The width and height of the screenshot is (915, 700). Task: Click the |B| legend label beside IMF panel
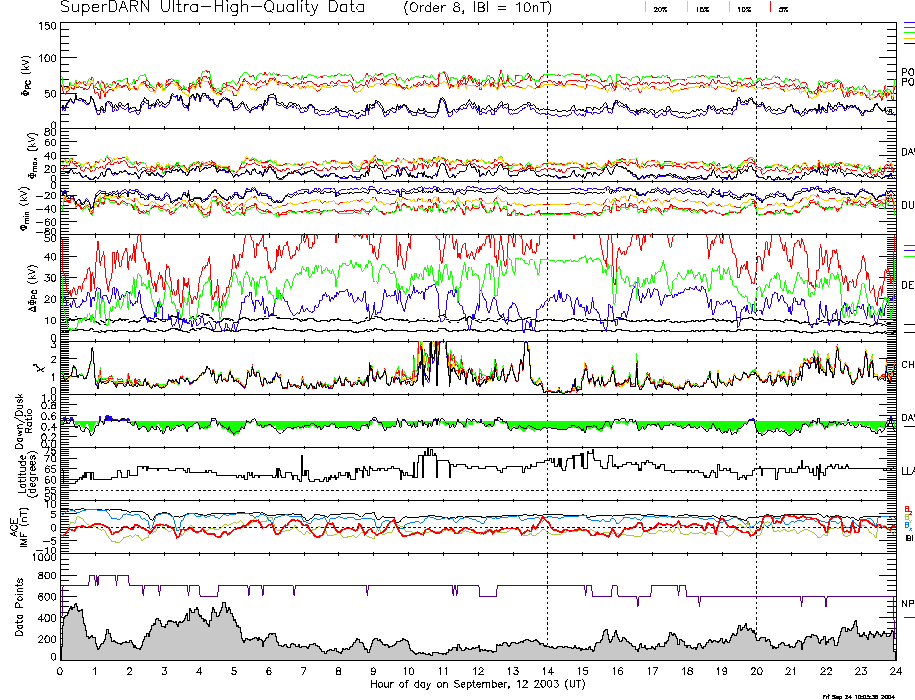click(x=909, y=538)
